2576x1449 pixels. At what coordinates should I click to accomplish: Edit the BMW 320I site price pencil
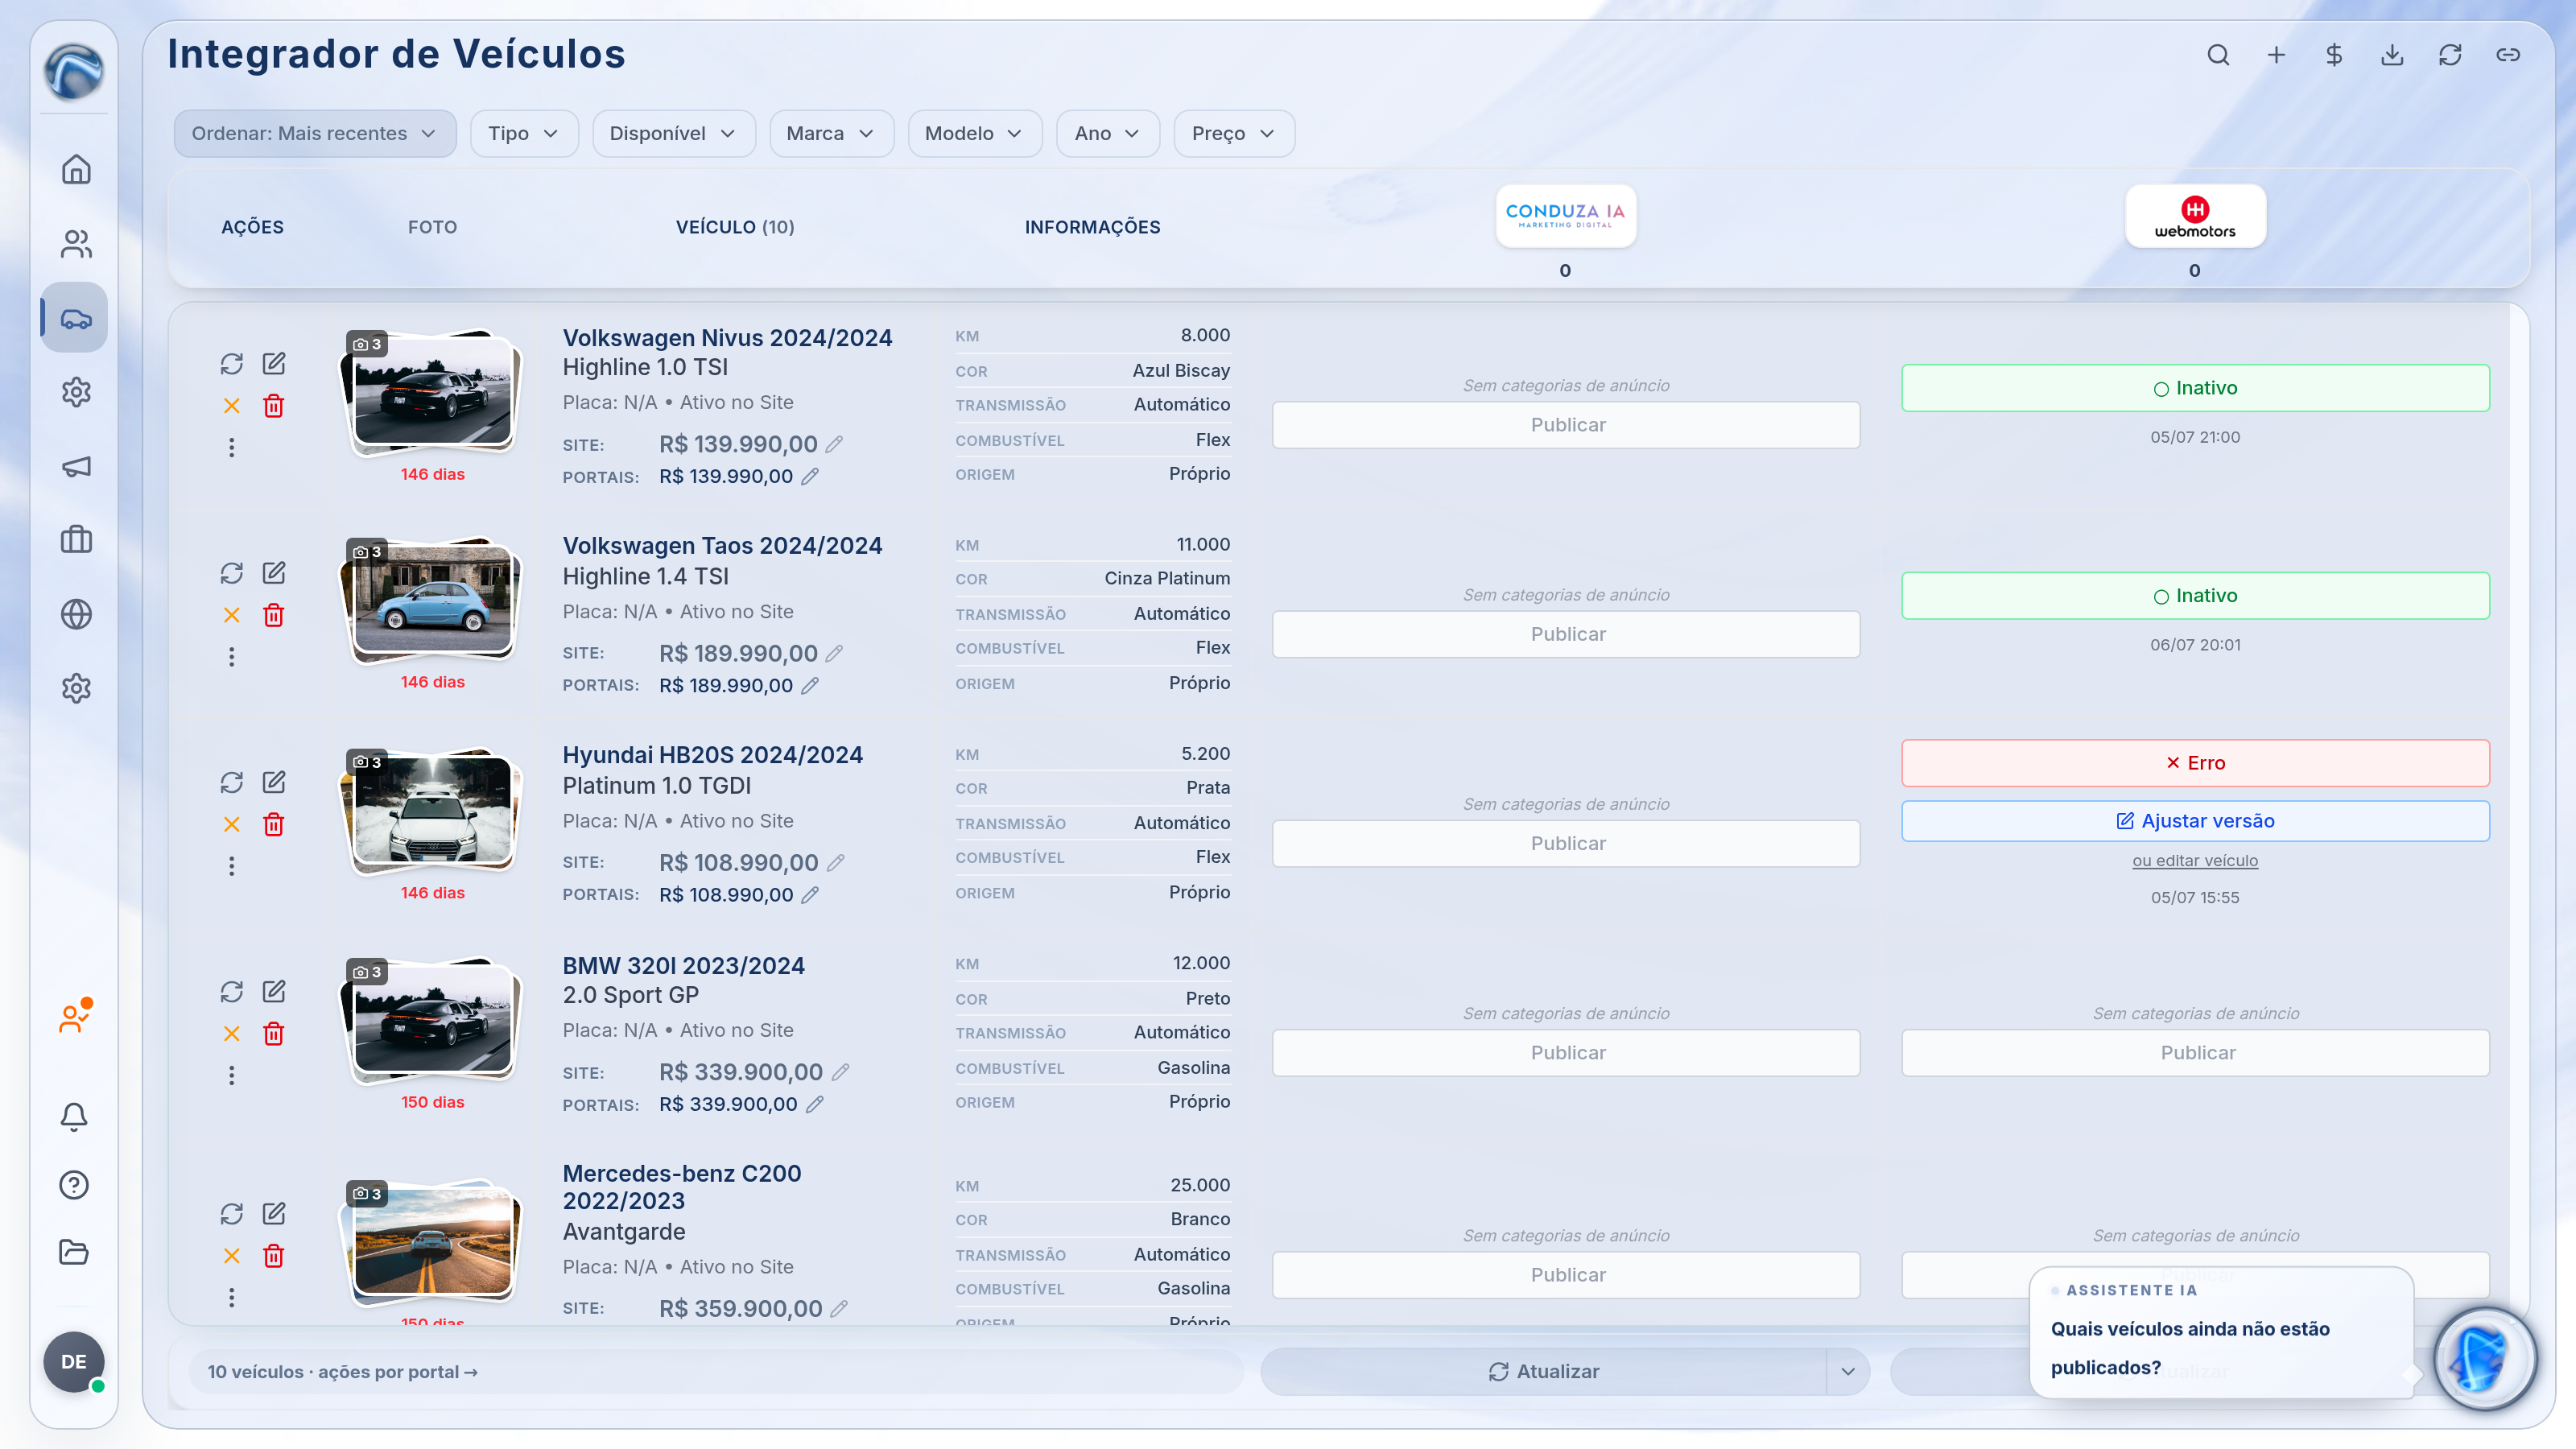(840, 1072)
